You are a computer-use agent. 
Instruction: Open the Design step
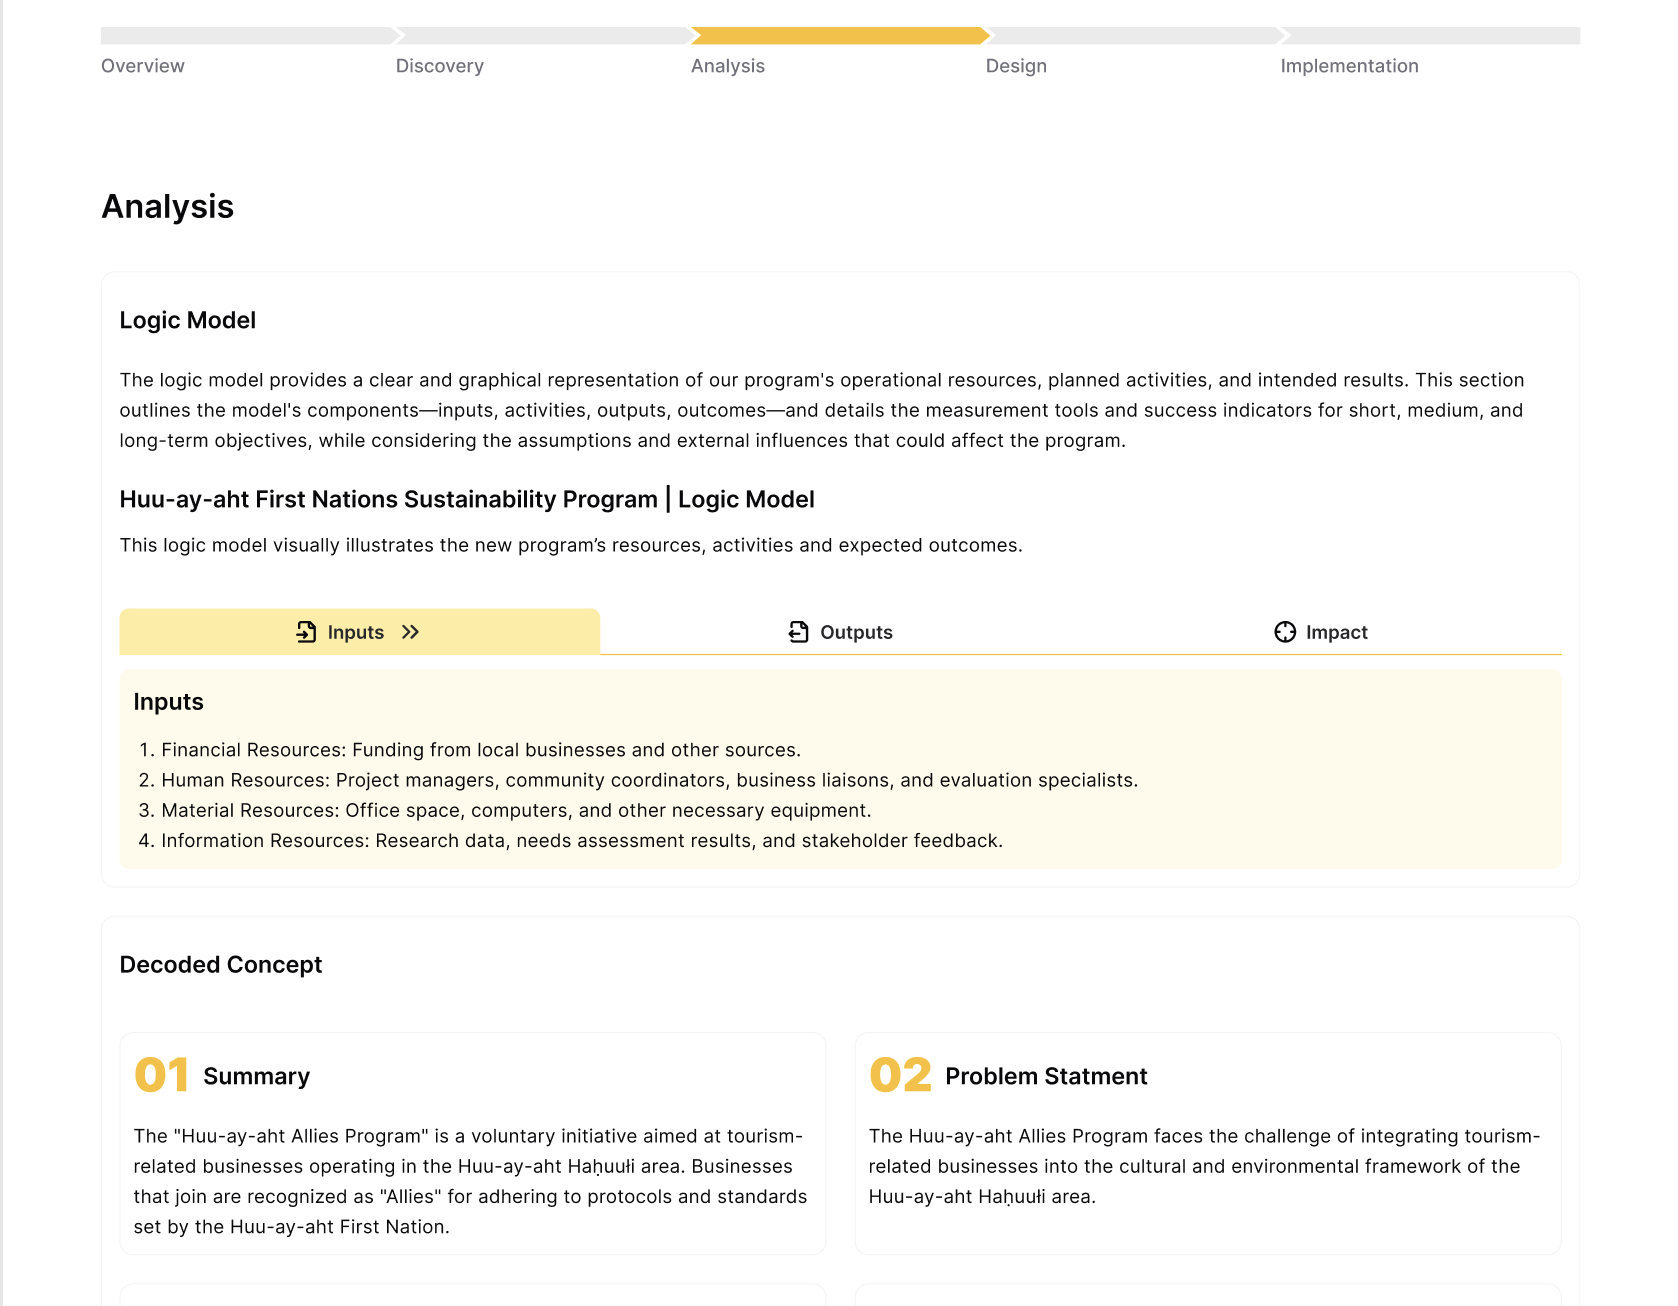(1016, 66)
